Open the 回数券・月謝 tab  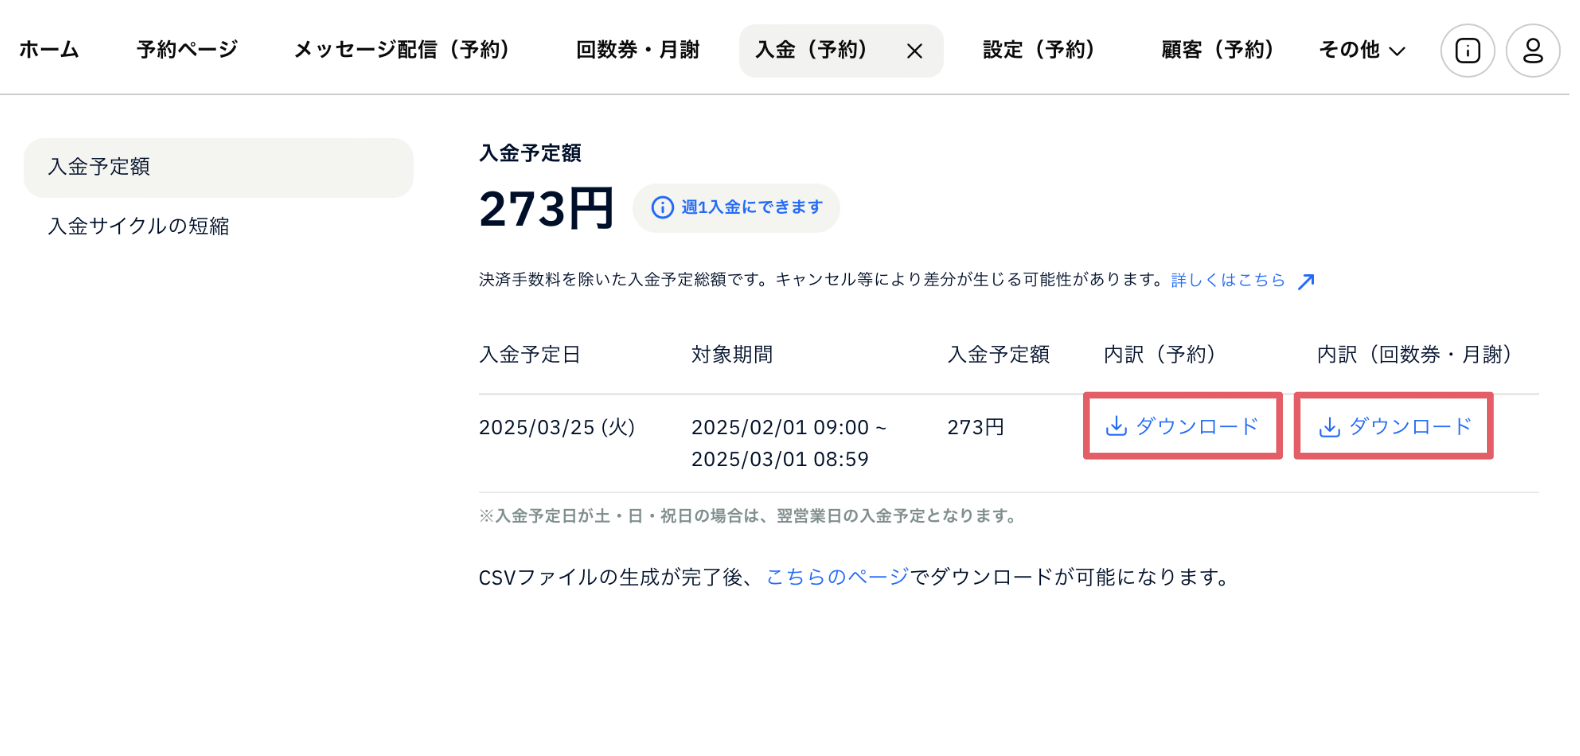638,50
